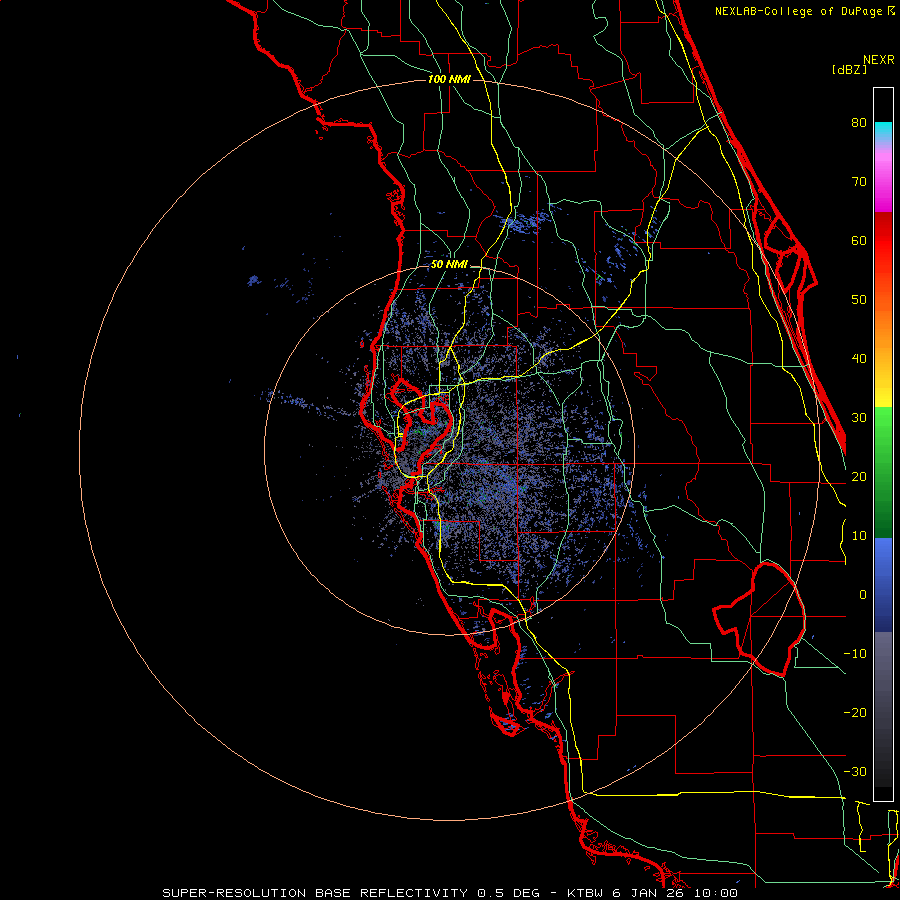
Task: Click the 70 value on dBZ scale
Action: pyautogui.click(x=859, y=182)
